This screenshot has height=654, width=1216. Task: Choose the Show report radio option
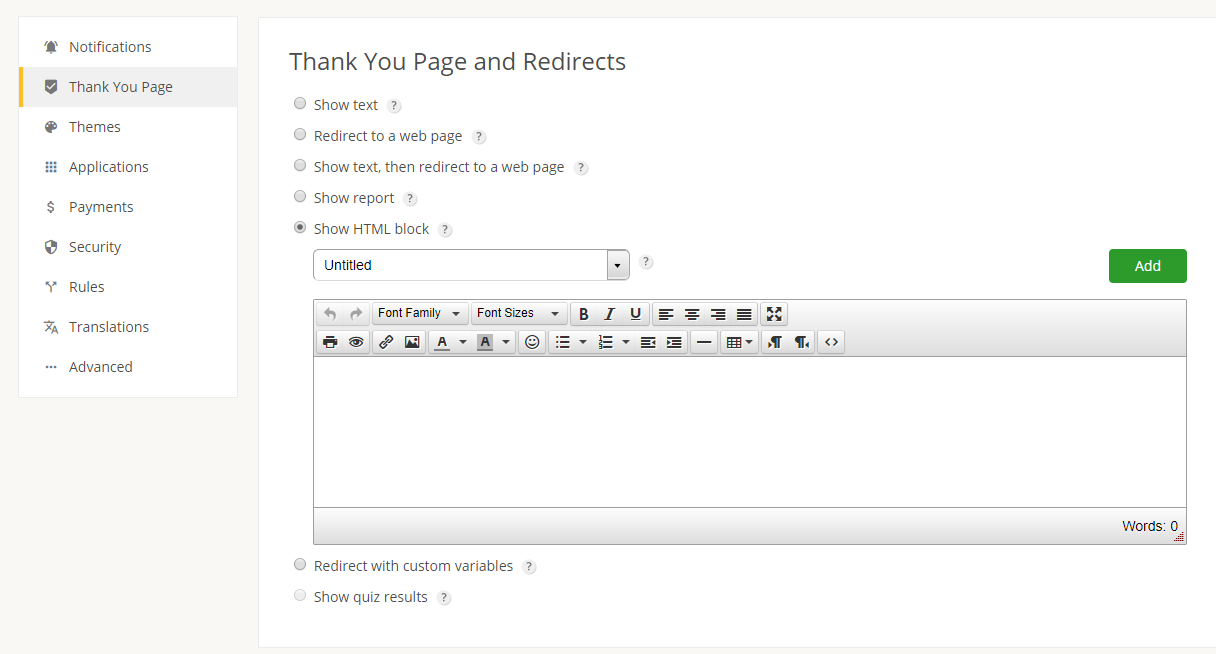(300, 196)
